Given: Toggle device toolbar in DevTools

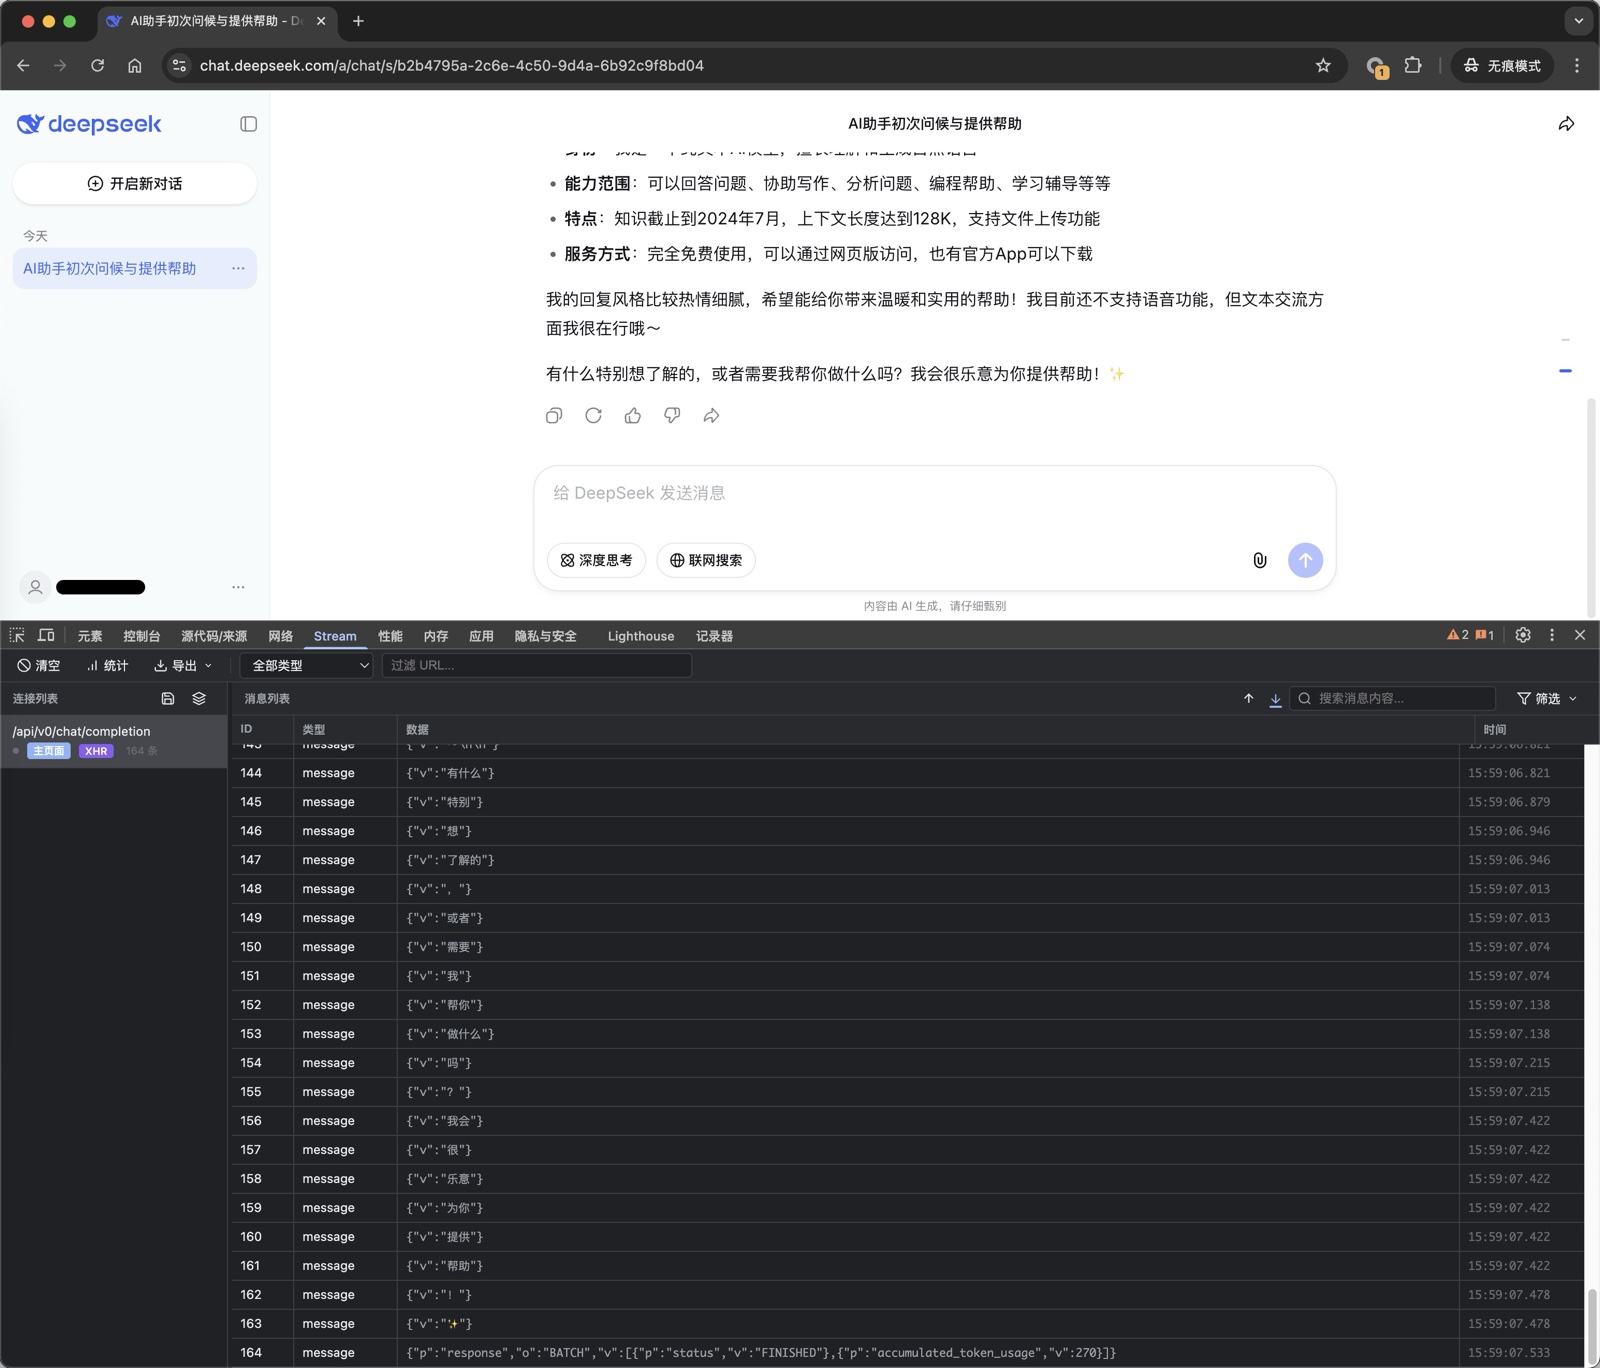Looking at the screenshot, I should pyautogui.click(x=46, y=635).
